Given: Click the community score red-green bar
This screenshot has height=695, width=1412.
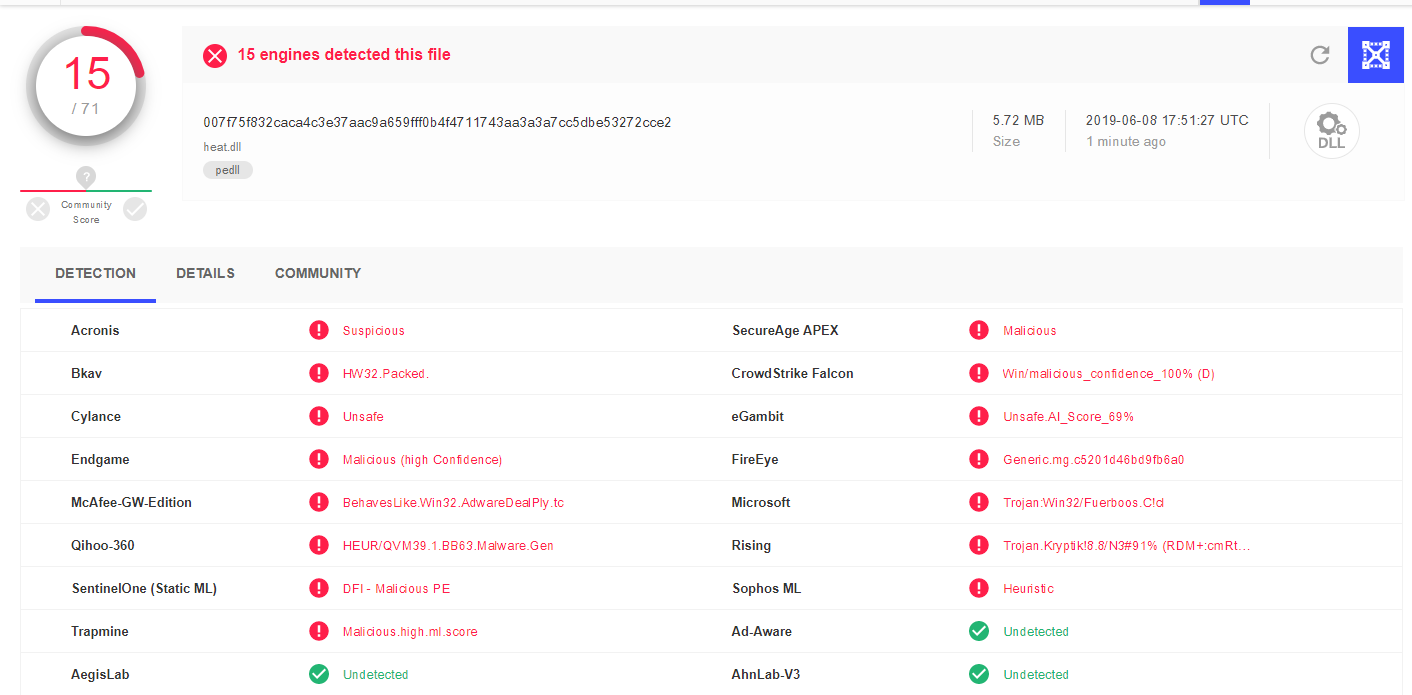Looking at the screenshot, I should 86,191.
